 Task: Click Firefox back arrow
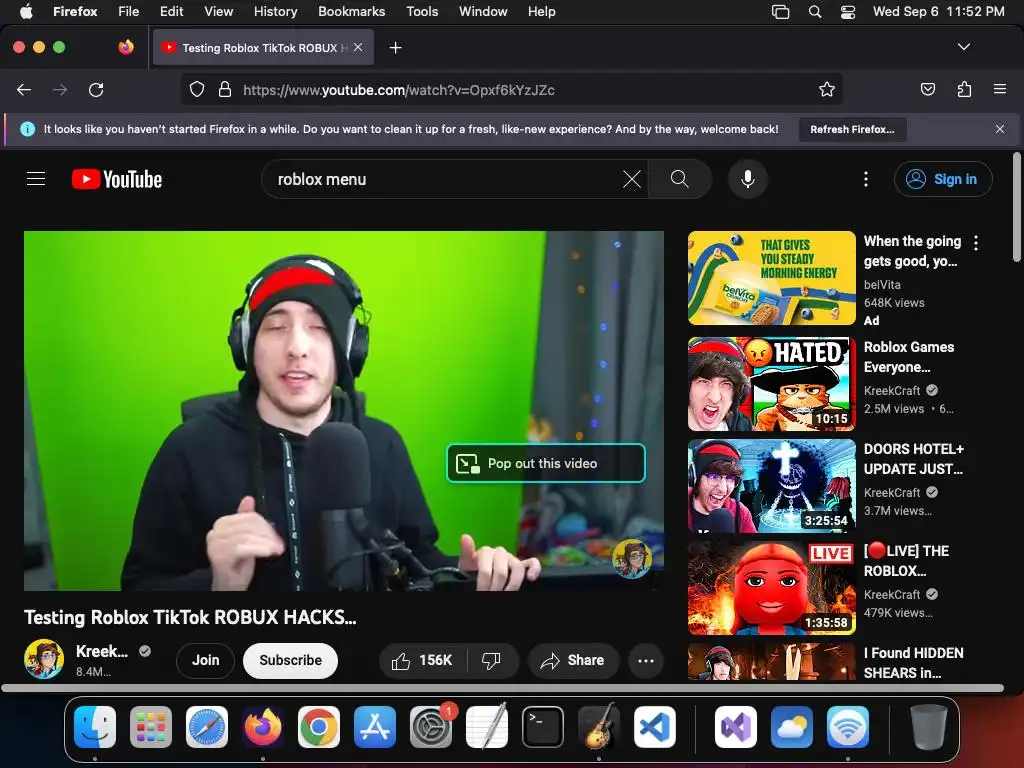click(24, 89)
